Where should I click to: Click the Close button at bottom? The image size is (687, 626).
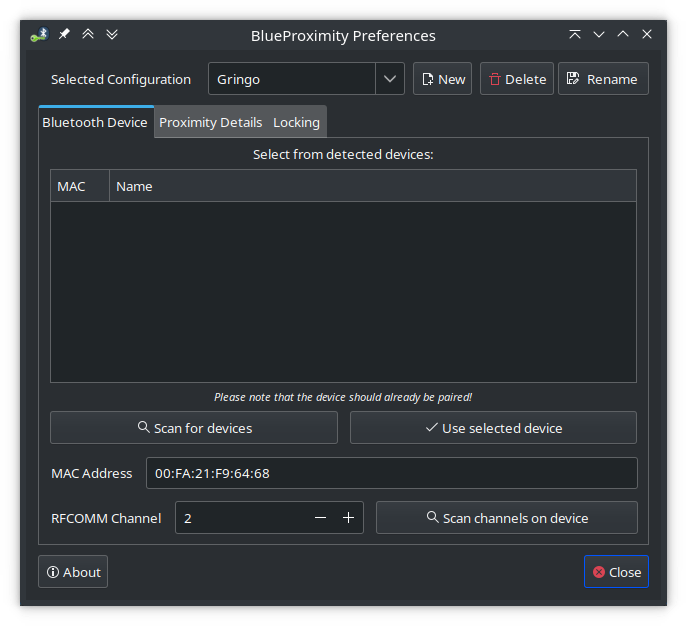pyautogui.click(x=616, y=572)
